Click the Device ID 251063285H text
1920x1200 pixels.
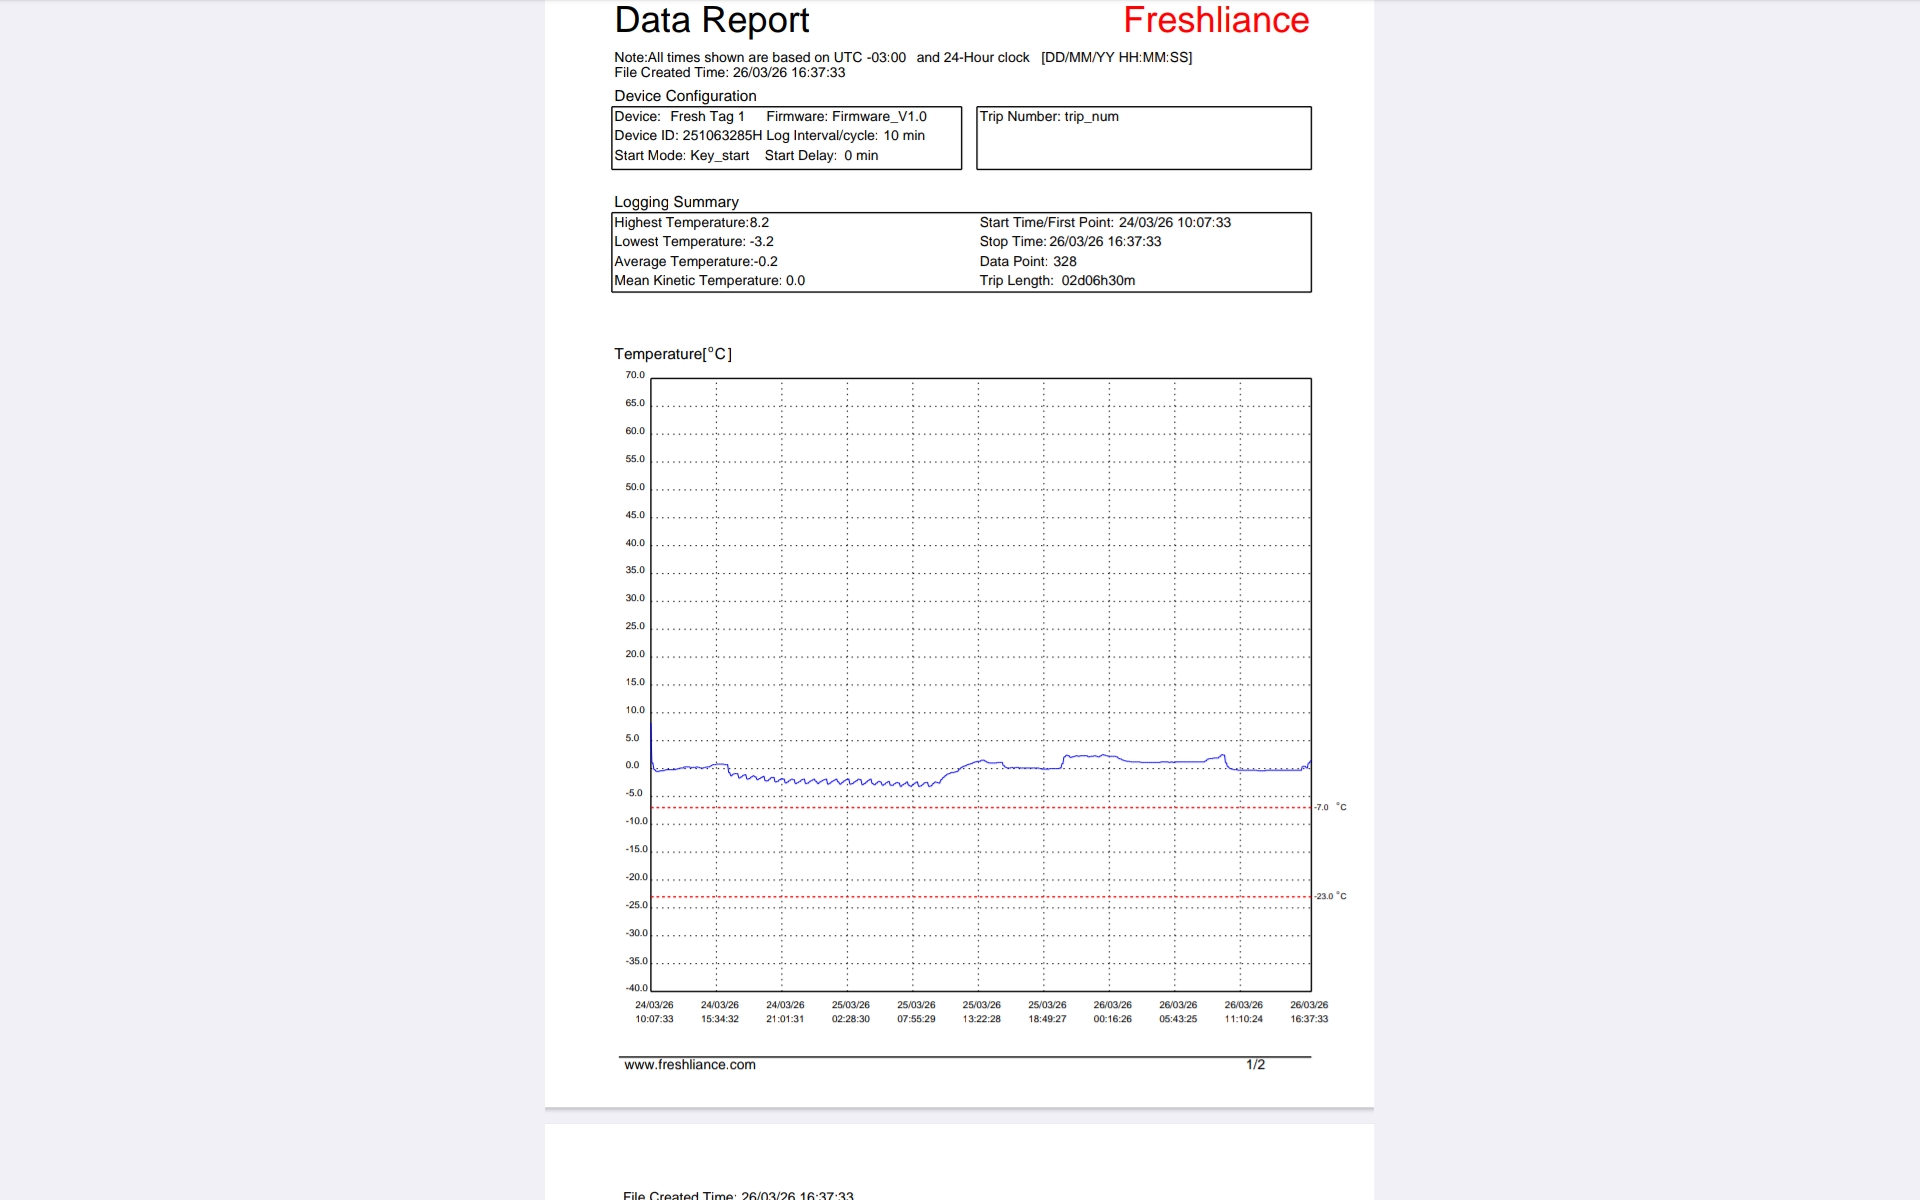click(688, 136)
